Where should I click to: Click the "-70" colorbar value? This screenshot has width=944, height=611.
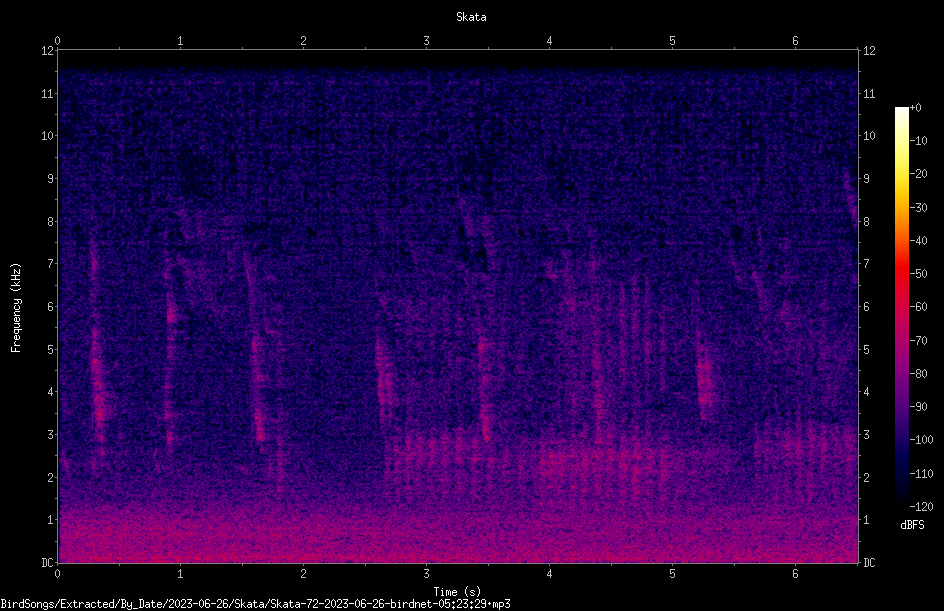click(x=919, y=341)
